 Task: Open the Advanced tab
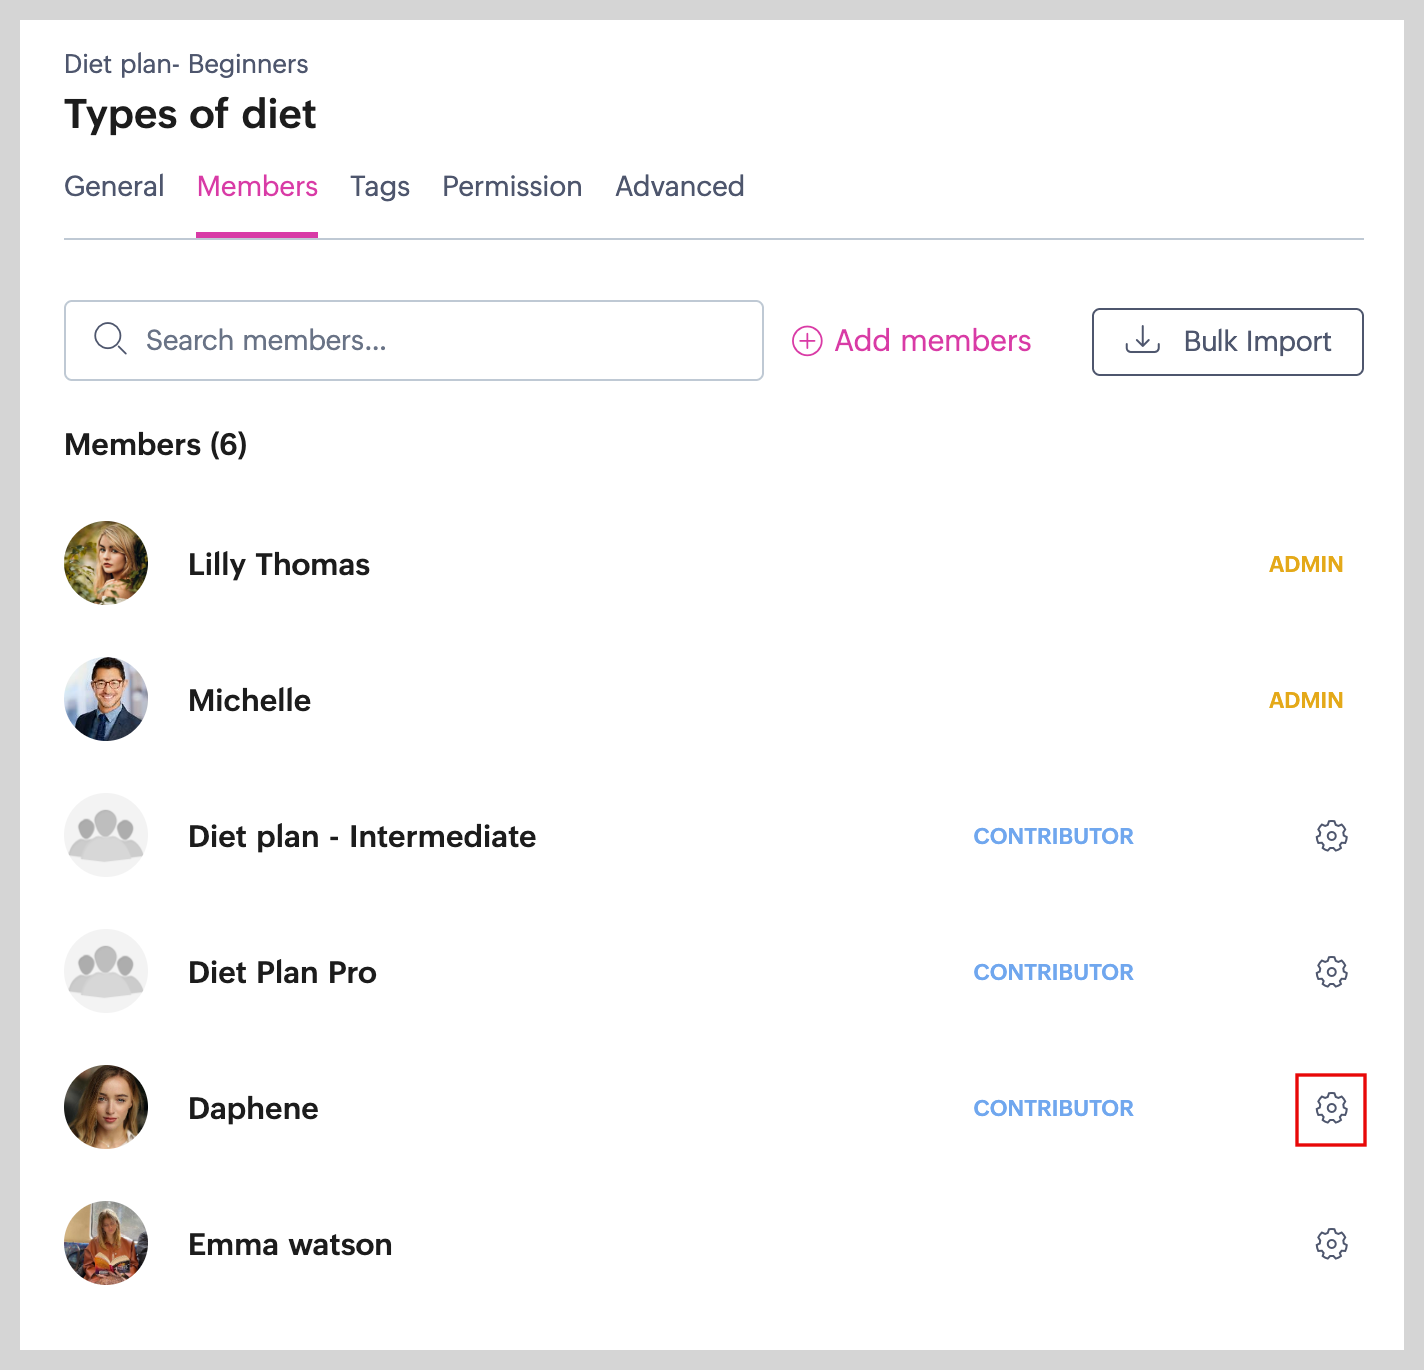coord(680,187)
